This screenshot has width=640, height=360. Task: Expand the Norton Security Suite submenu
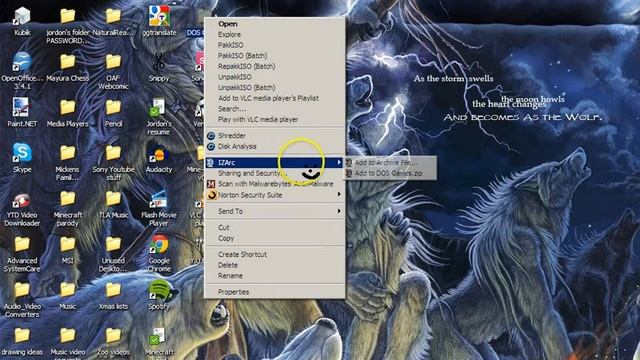click(x=274, y=195)
